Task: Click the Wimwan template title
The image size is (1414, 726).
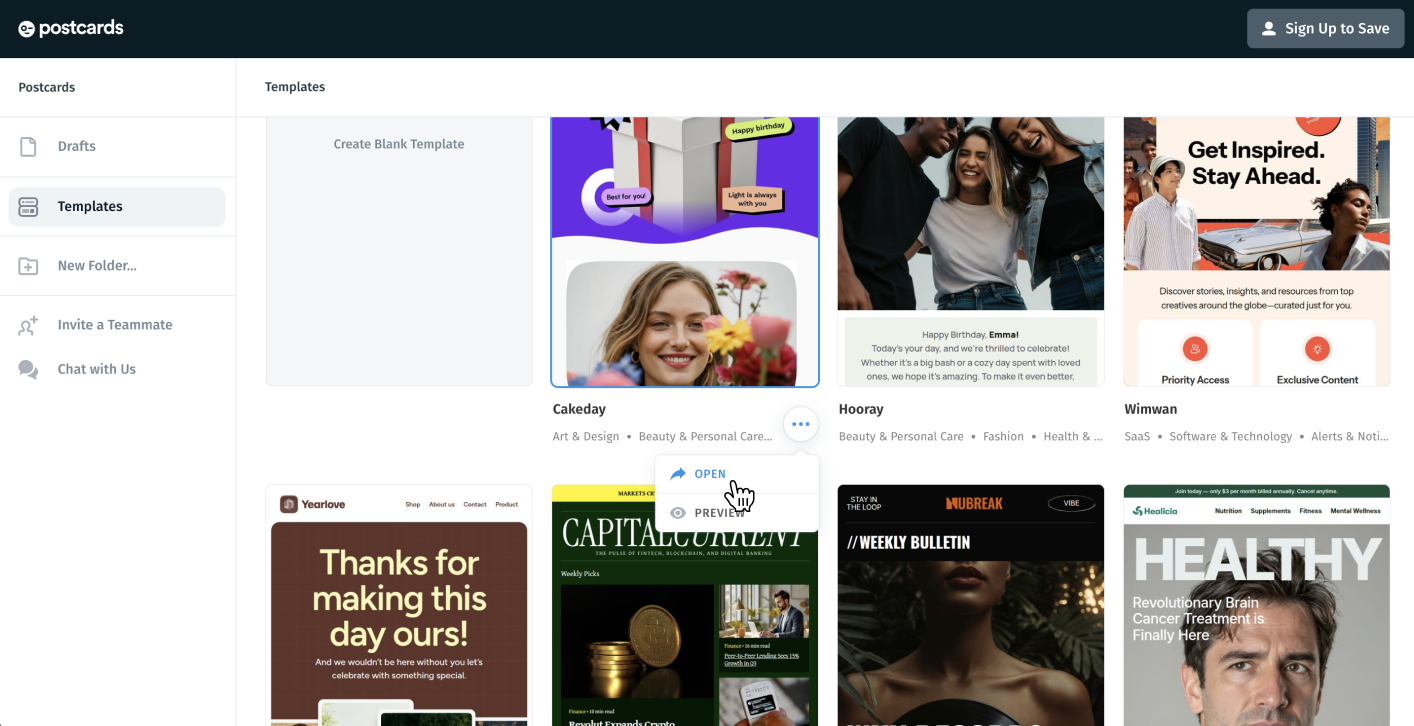Action: click(1151, 409)
